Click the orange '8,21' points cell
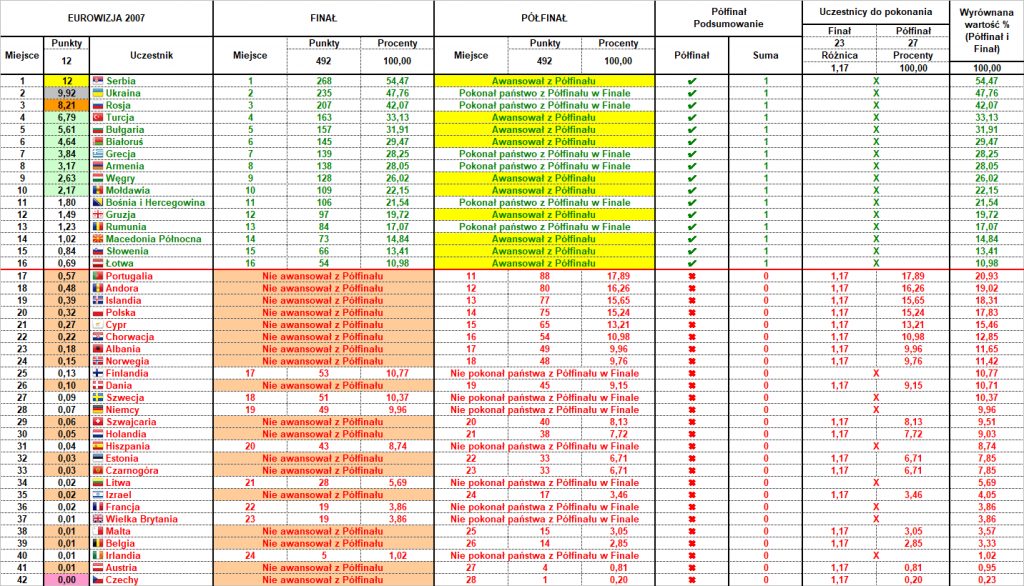Image resolution: width=1024 pixels, height=586 pixels. pyautogui.click(x=67, y=105)
